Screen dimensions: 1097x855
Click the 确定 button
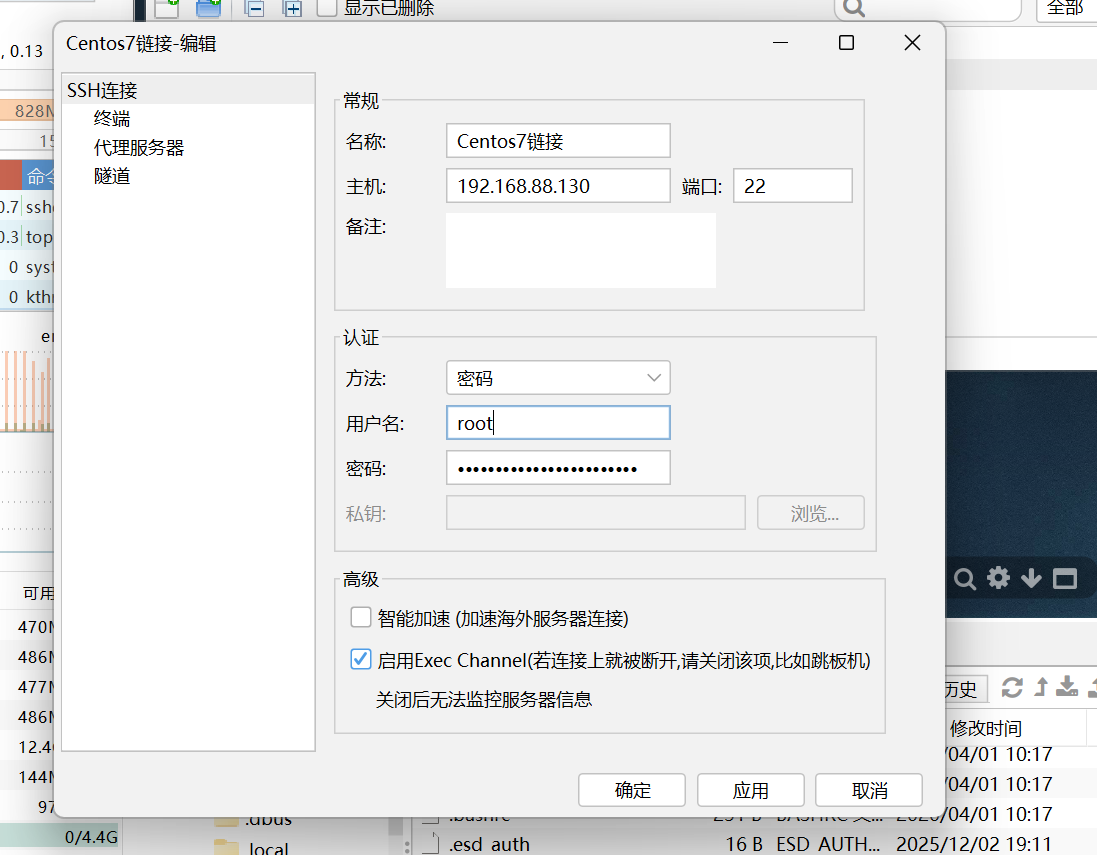(x=632, y=790)
